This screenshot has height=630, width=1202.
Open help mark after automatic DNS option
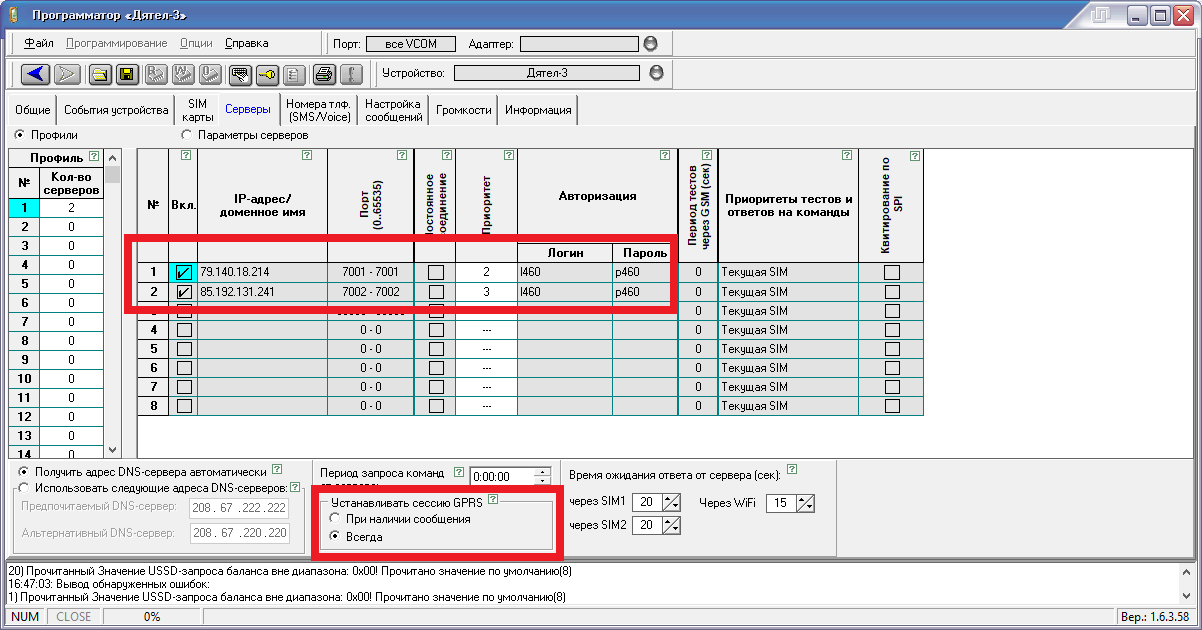277,468
